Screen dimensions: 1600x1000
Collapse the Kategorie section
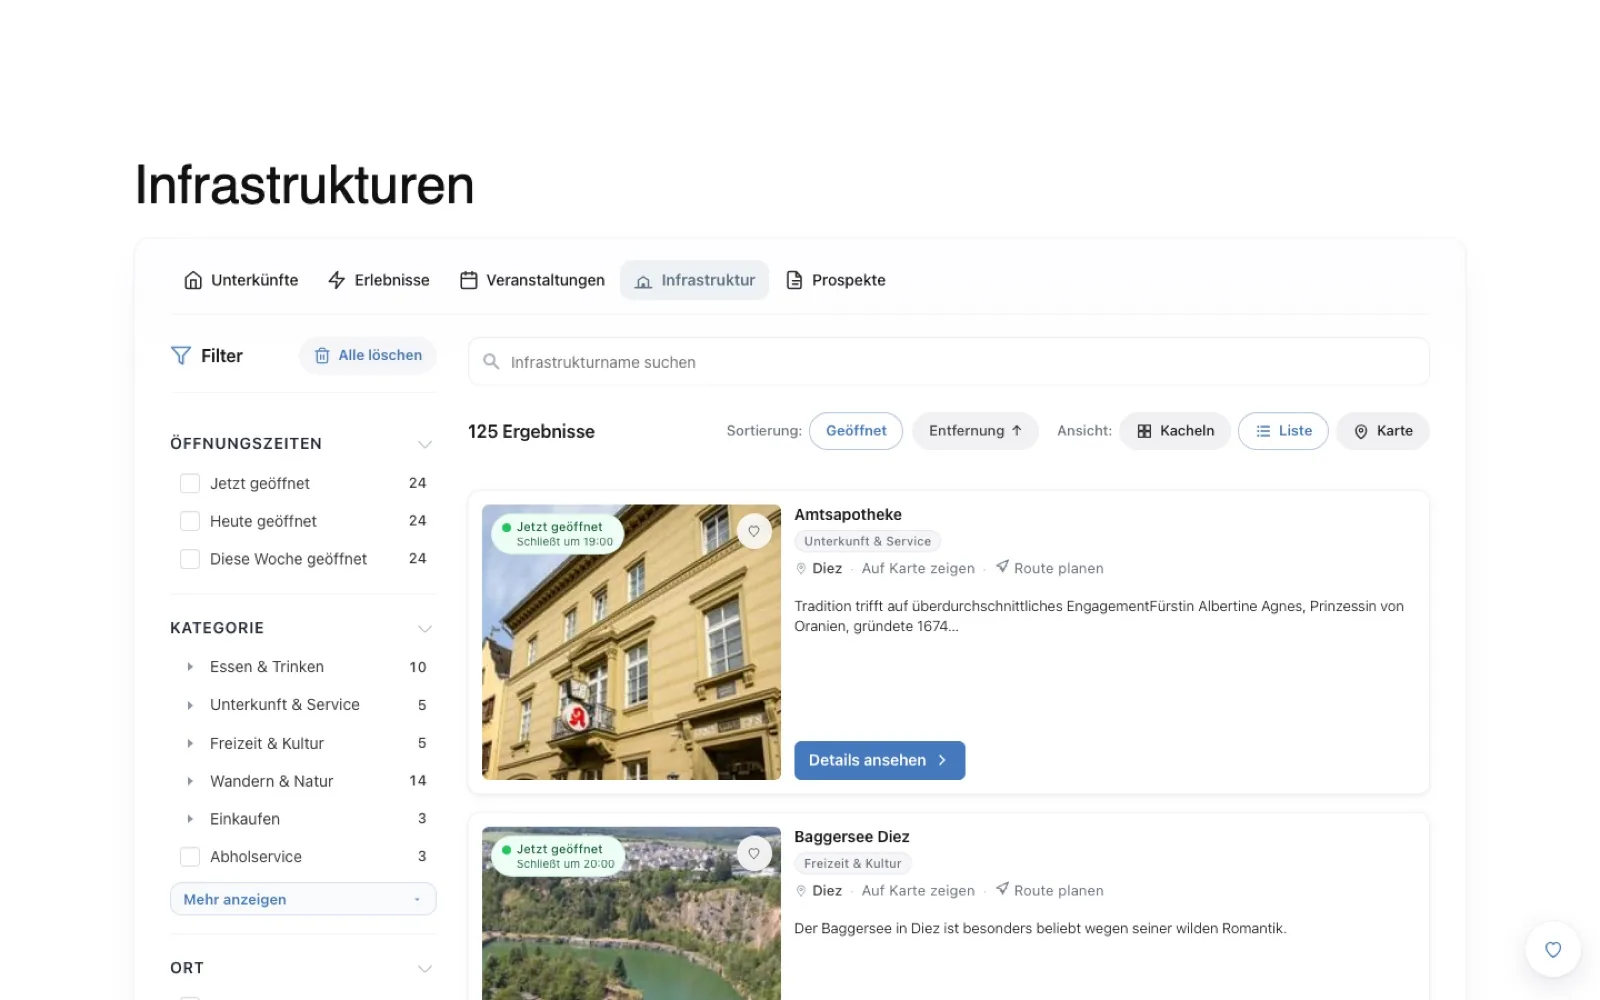tap(424, 629)
